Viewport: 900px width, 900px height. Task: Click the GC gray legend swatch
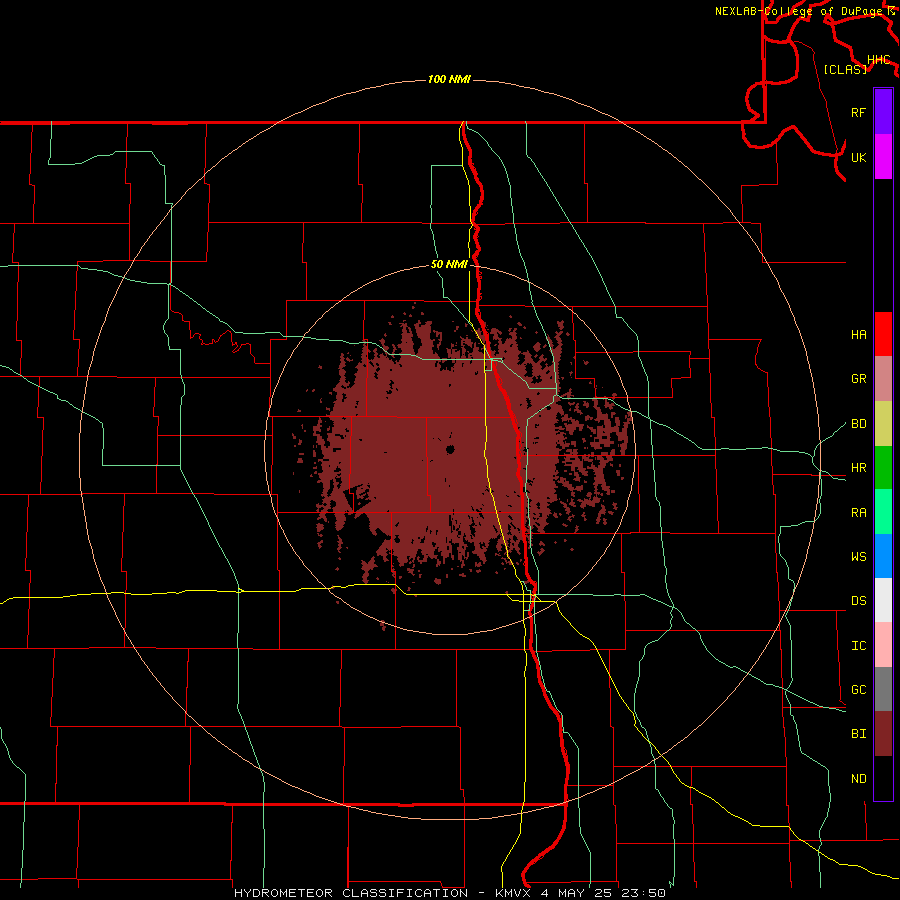coord(883,689)
